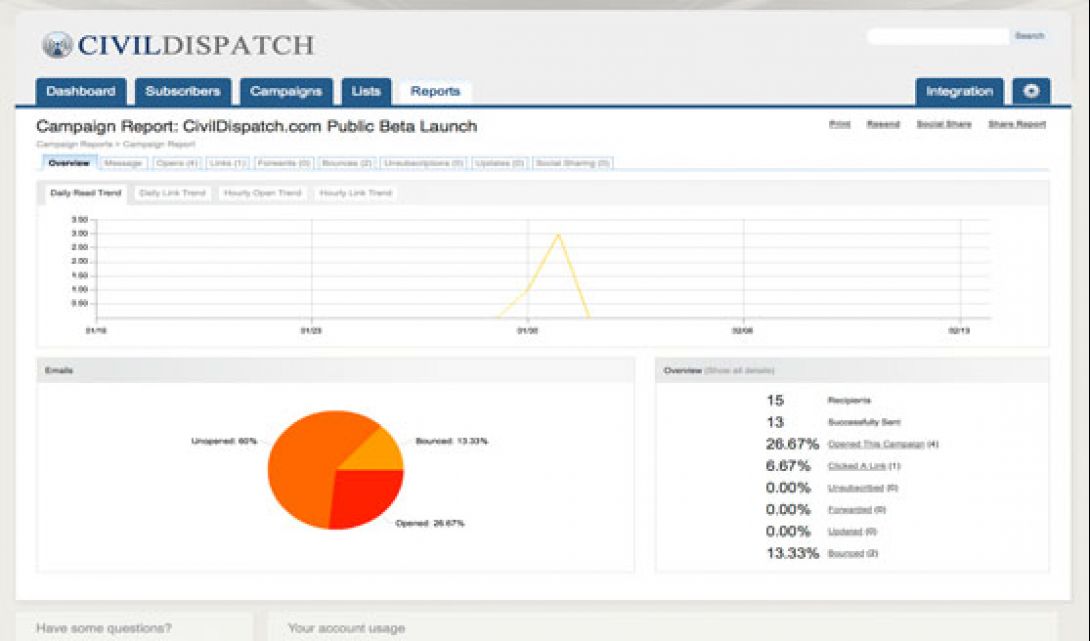Image resolution: width=1090 pixels, height=641 pixels.
Task: Click the "Your account usage" heading
Action: pyautogui.click(x=346, y=628)
